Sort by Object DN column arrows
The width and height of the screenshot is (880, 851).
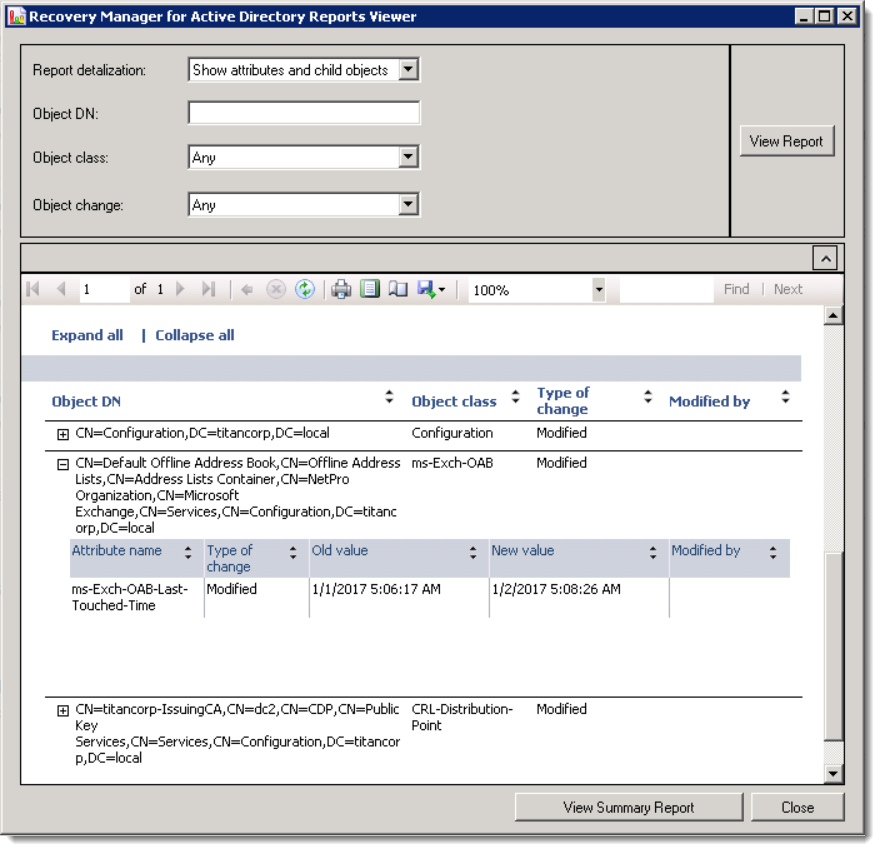[x=389, y=398]
